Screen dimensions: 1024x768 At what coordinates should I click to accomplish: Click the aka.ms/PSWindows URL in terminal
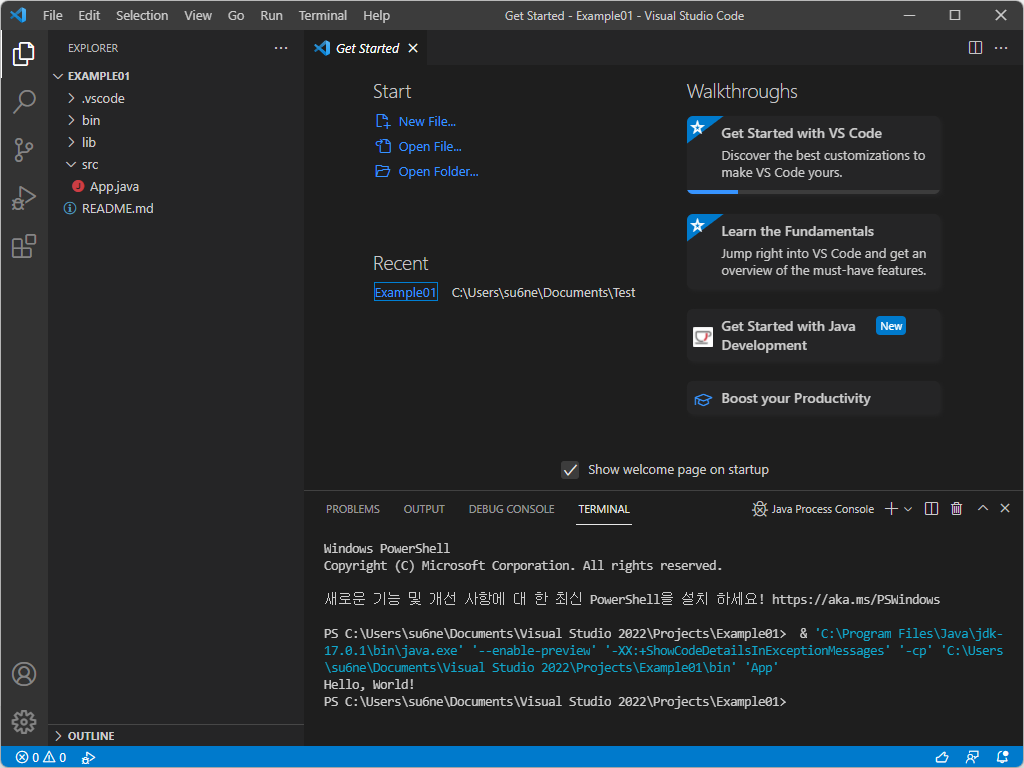point(856,600)
